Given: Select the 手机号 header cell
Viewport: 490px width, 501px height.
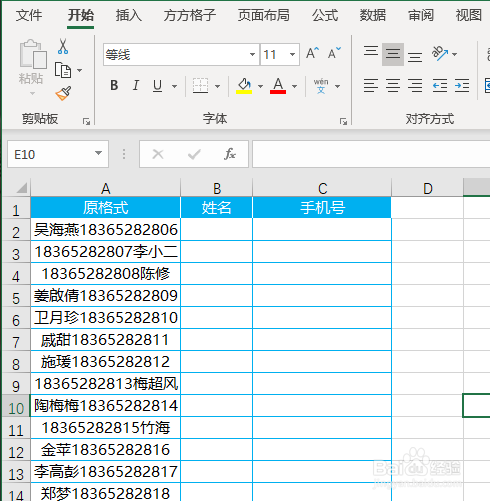Looking at the screenshot, I should click(322, 207).
